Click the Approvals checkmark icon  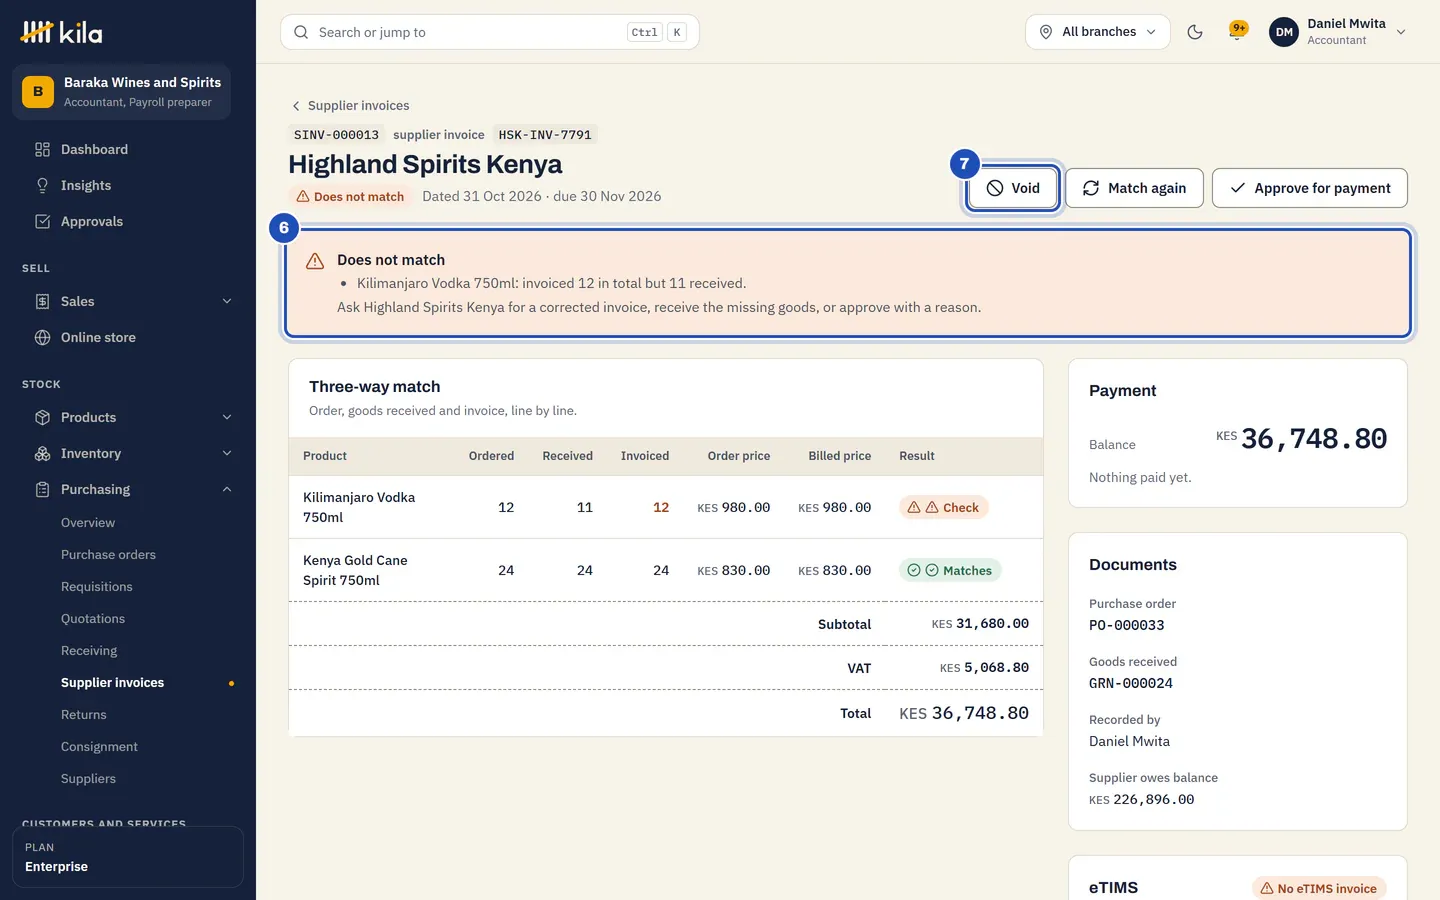[x=42, y=222]
